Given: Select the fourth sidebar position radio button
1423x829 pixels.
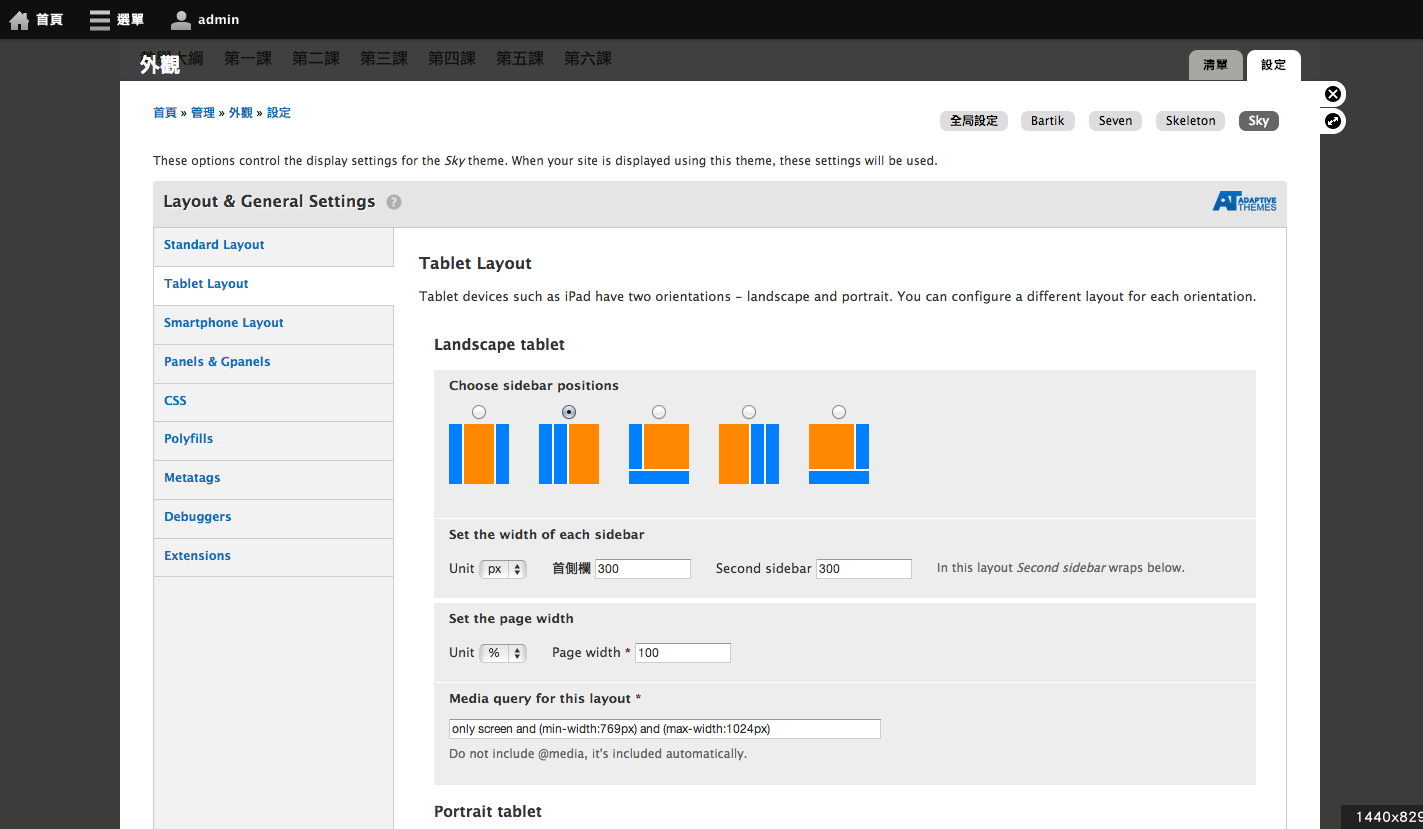Looking at the screenshot, I should 749,412.
